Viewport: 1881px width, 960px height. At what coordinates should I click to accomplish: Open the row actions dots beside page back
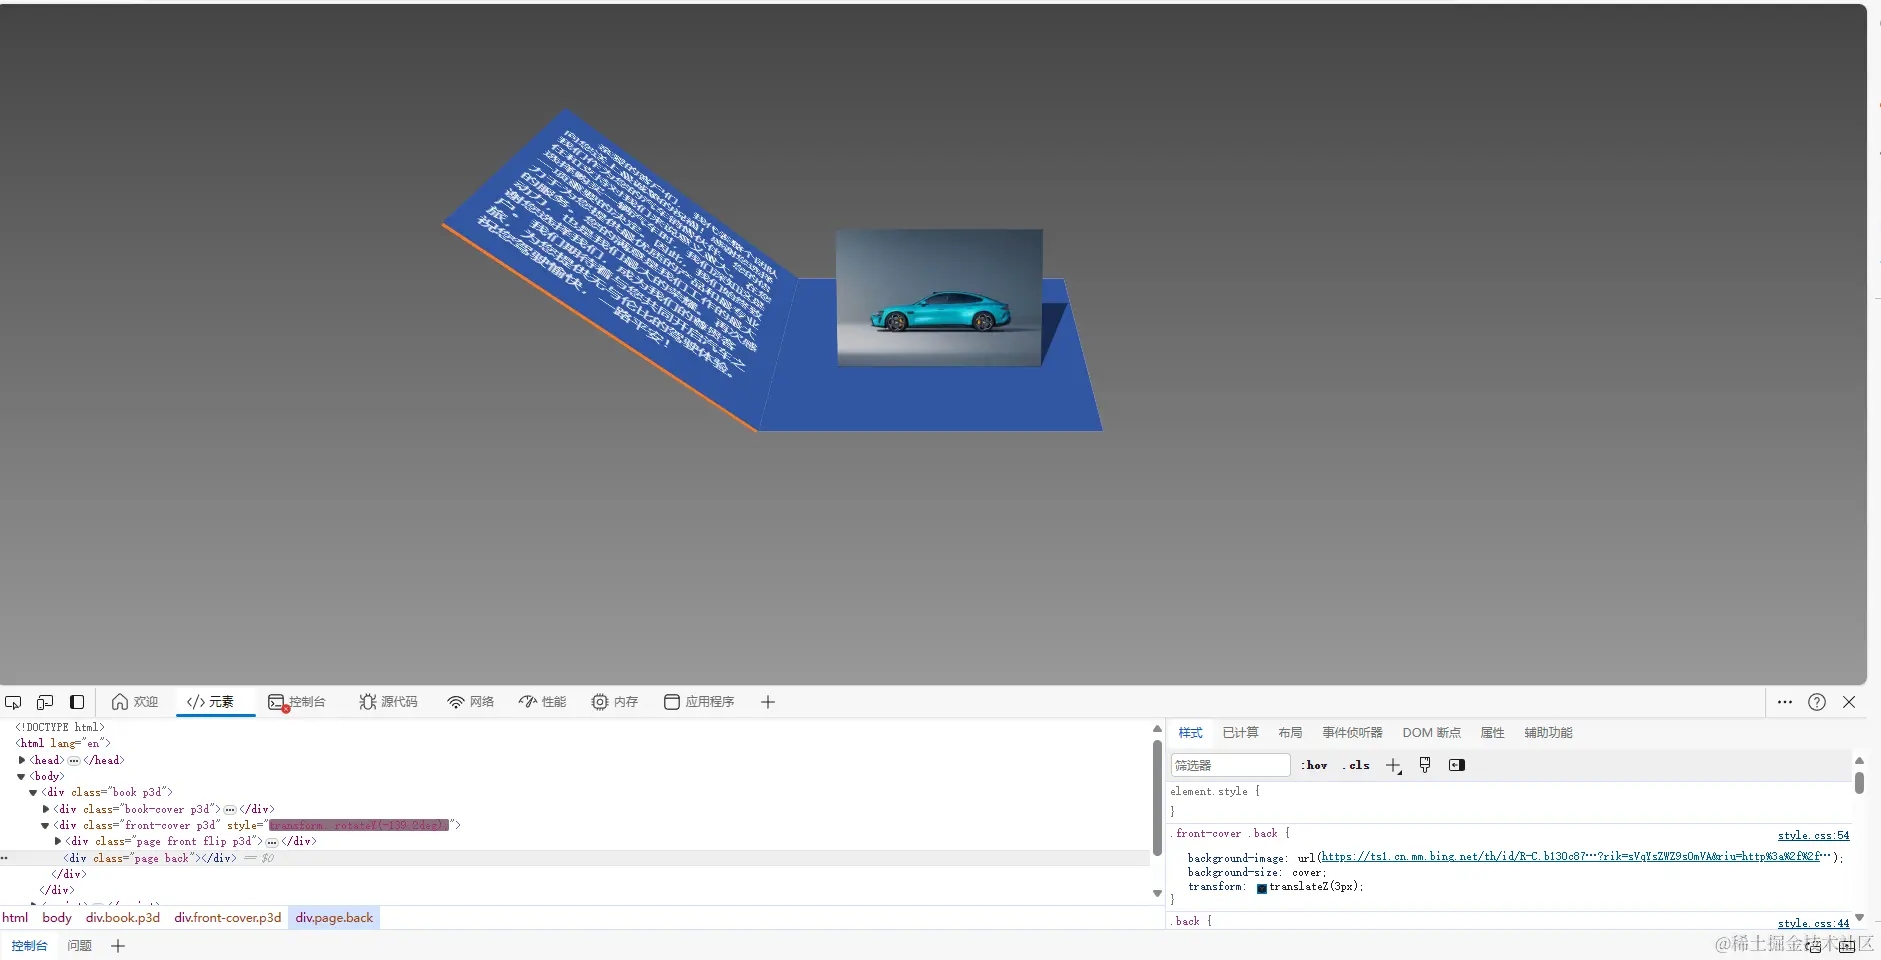pos(5,858)
